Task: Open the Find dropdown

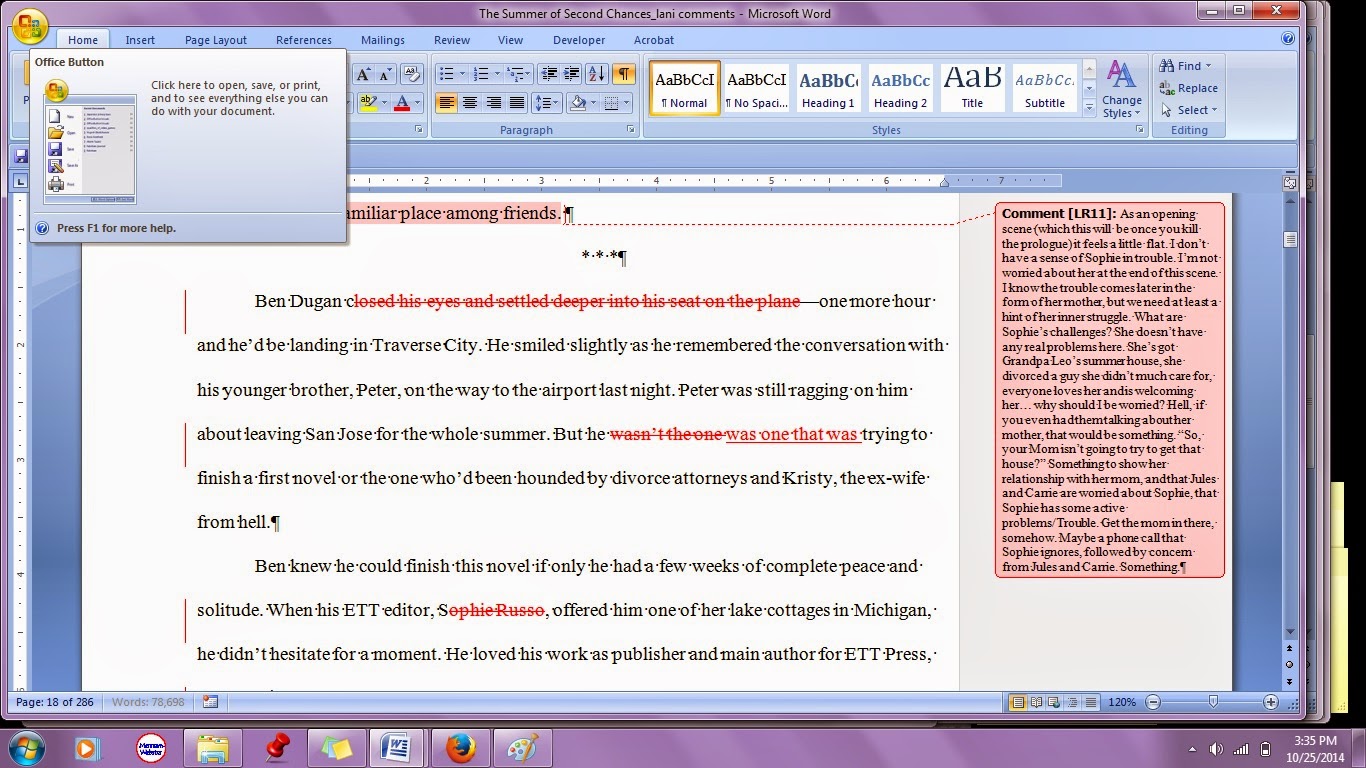Action: pos(1186,66)
